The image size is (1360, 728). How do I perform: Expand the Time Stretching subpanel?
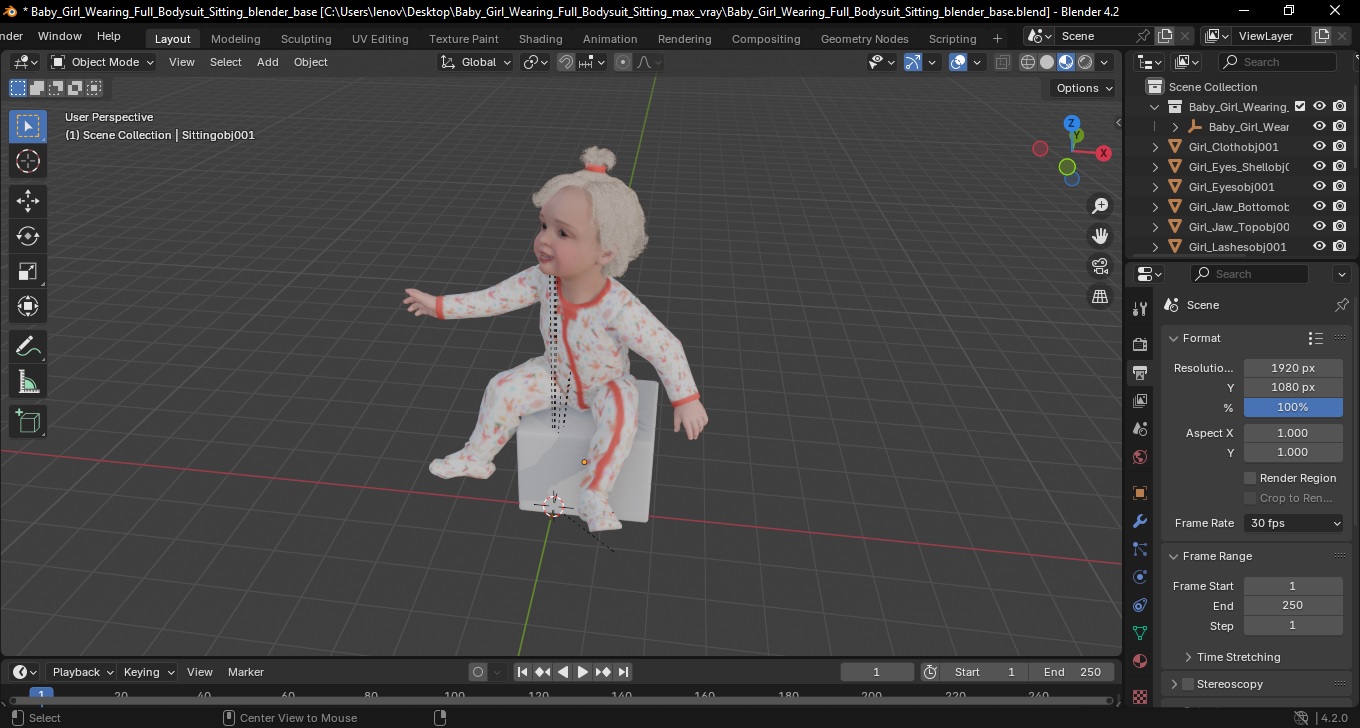[1188, 657]
